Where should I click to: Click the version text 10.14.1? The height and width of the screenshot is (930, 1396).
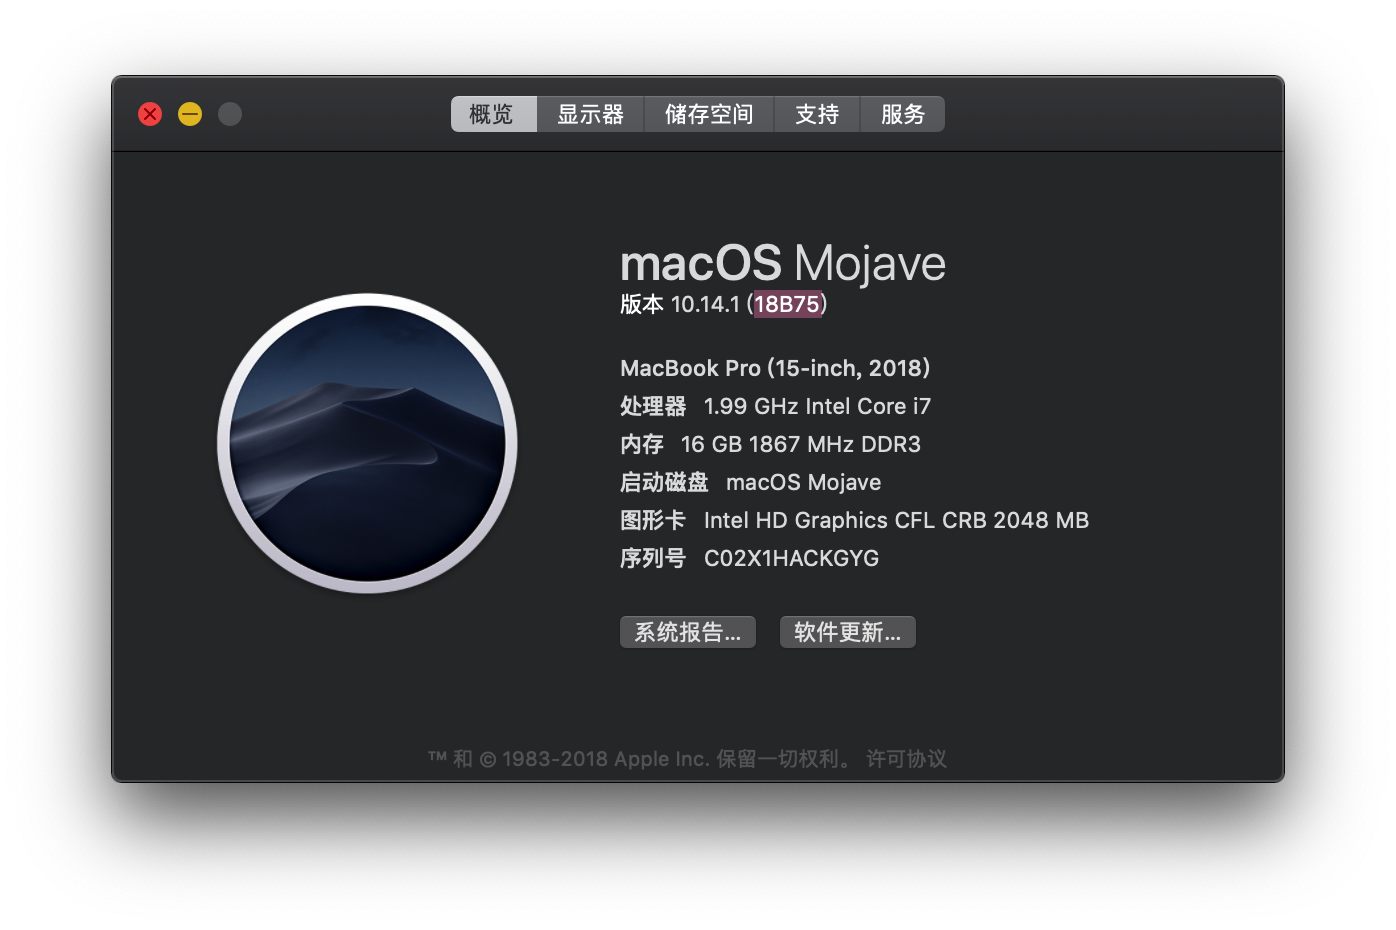[705, 304]
